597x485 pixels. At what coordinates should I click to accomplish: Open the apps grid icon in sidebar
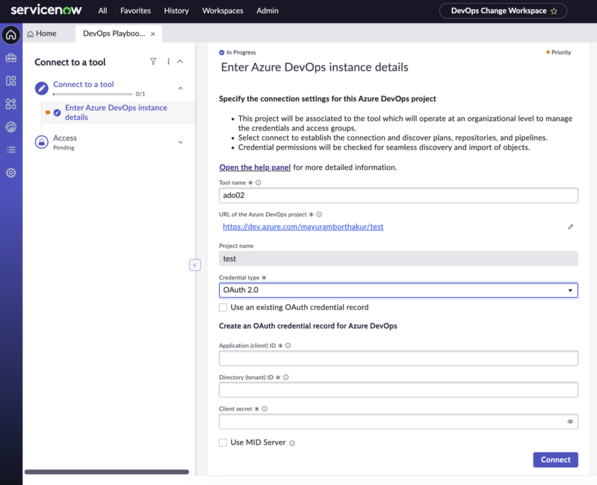[x=11, y=104]
